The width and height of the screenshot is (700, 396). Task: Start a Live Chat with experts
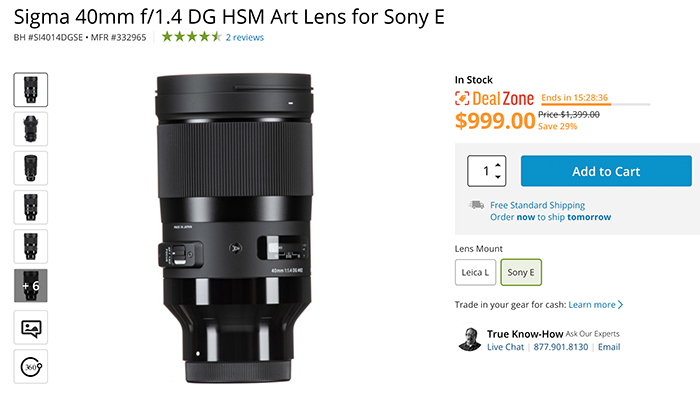[x=505, y=347]
